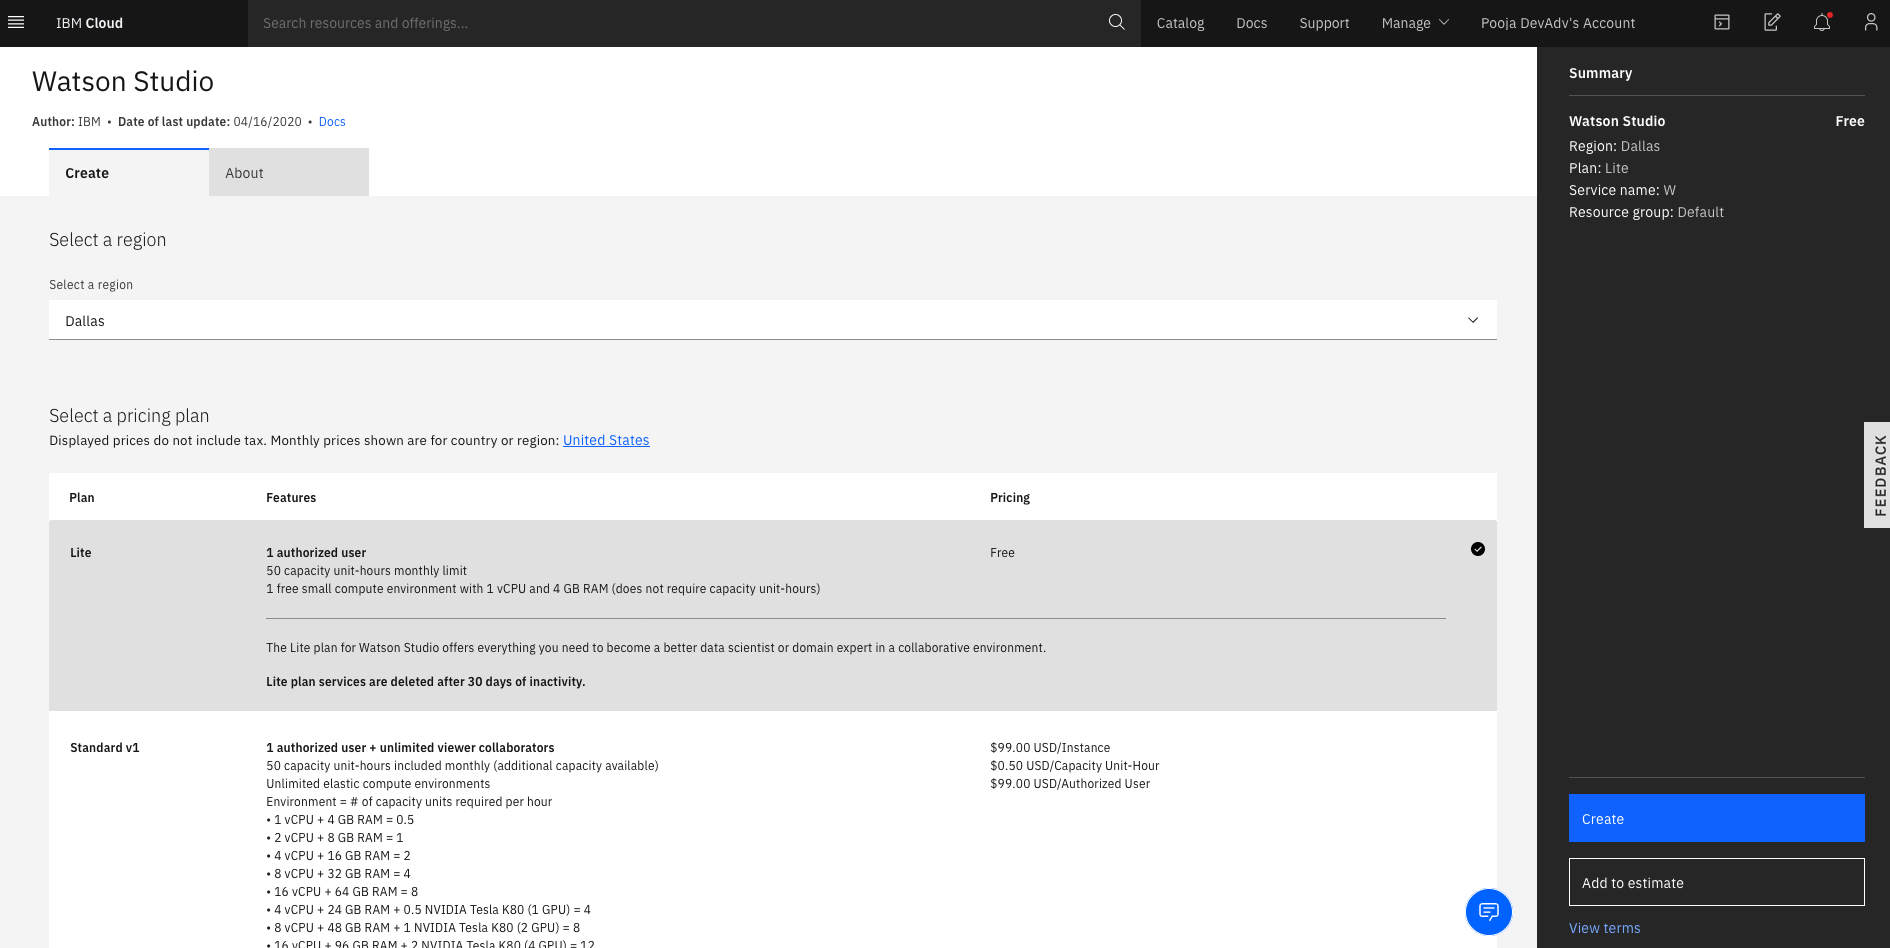Open the user profile icon

pos(1871,22)
